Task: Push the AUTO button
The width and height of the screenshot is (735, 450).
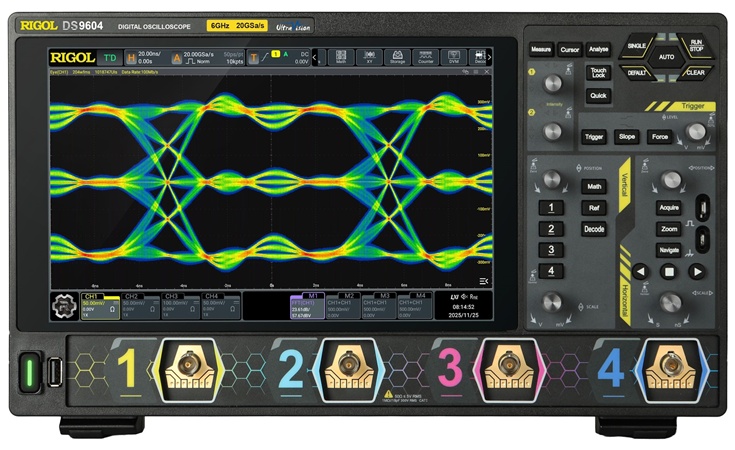Action: tap(667, 57)
